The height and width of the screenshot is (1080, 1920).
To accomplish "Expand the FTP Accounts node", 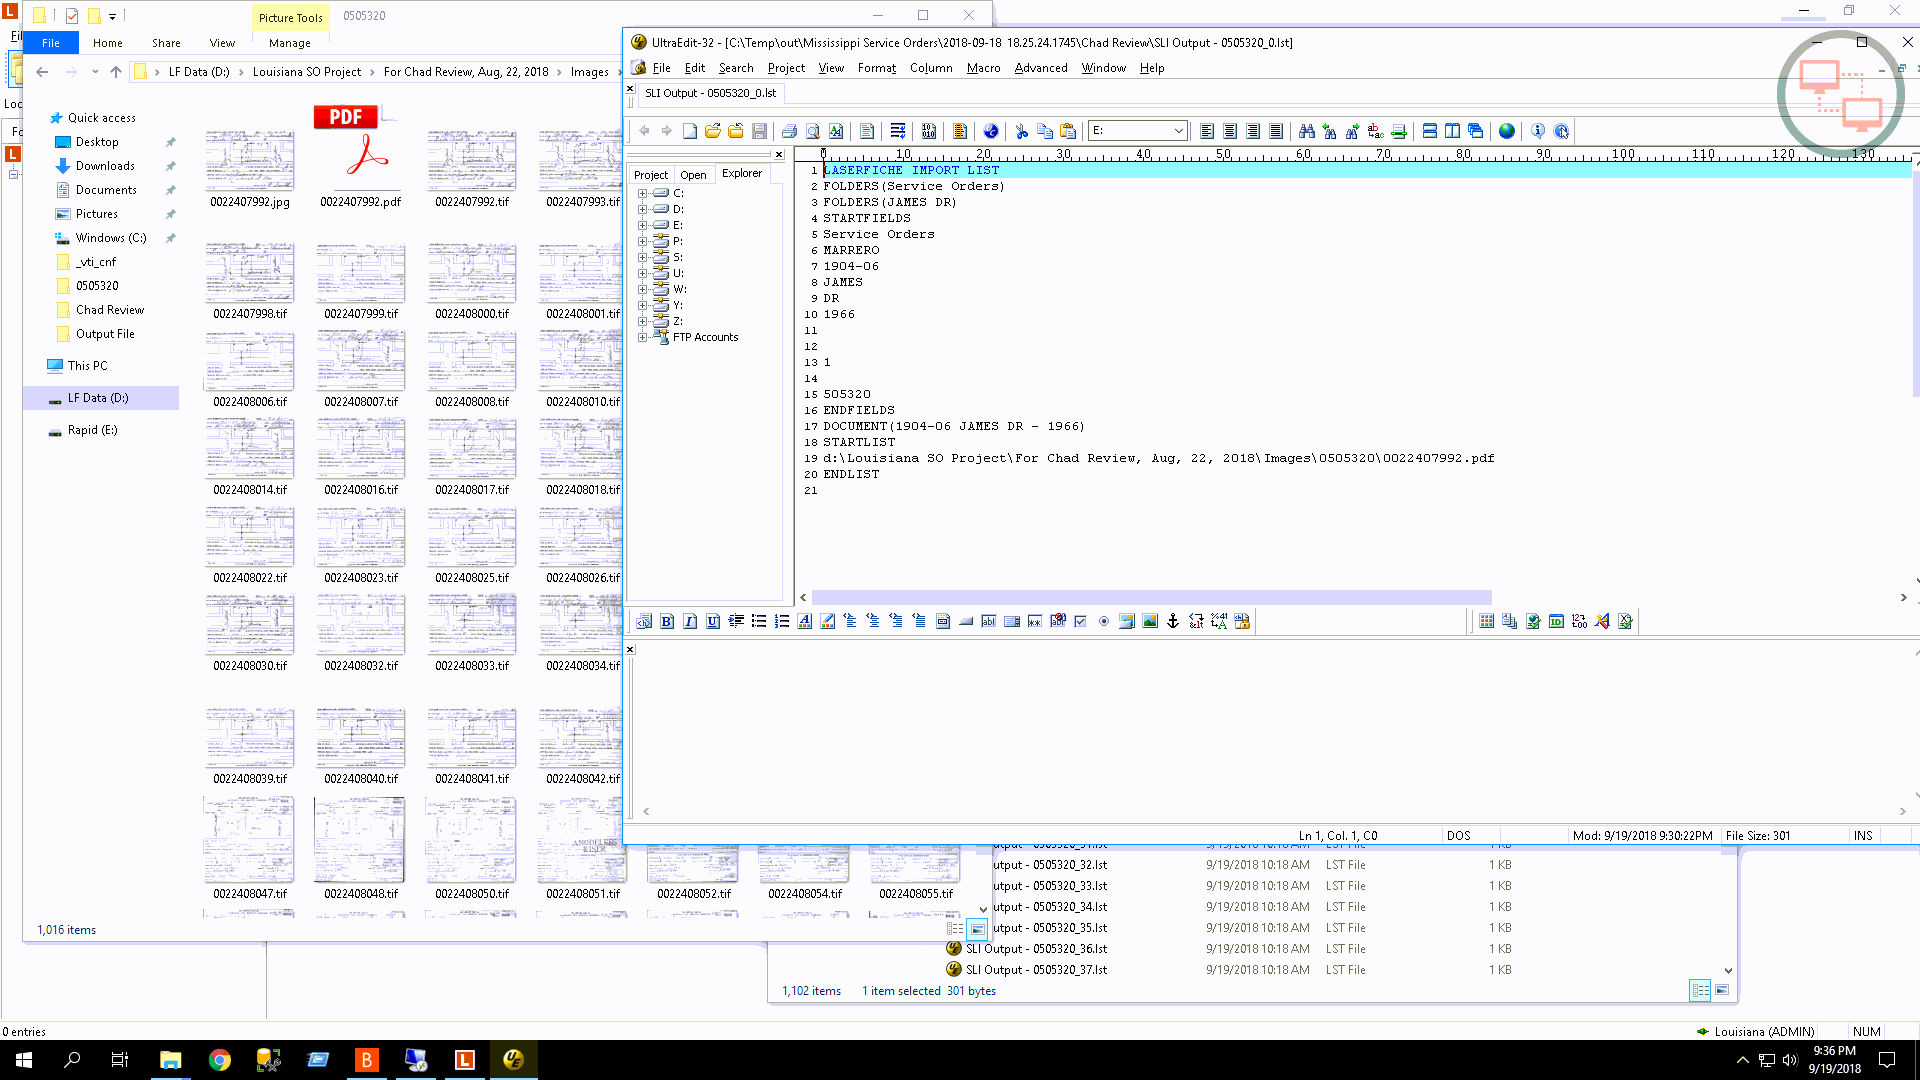I will (643, 337).
